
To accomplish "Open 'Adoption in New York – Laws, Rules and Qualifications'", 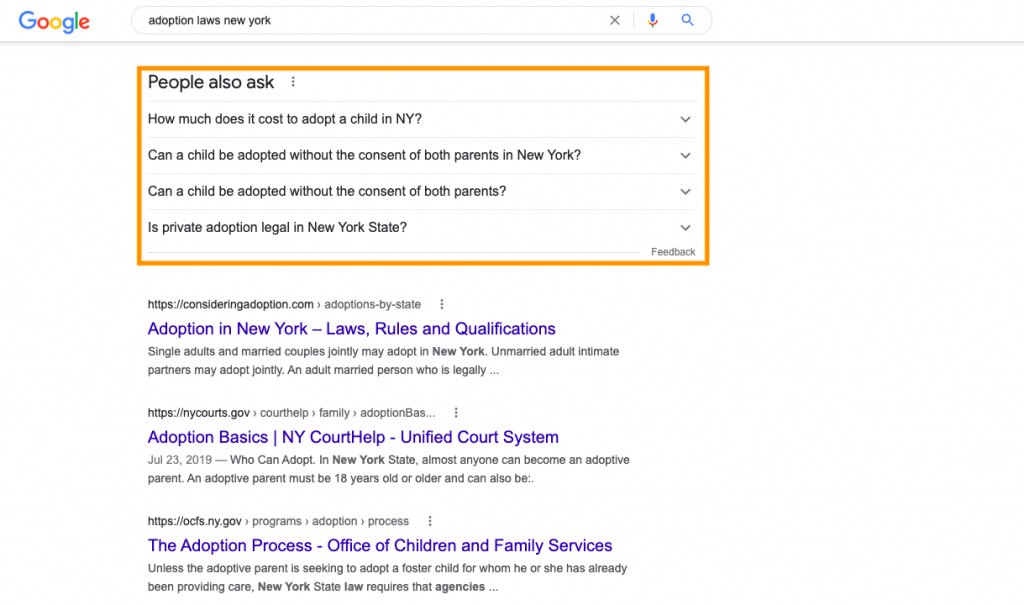I will 351,329.
